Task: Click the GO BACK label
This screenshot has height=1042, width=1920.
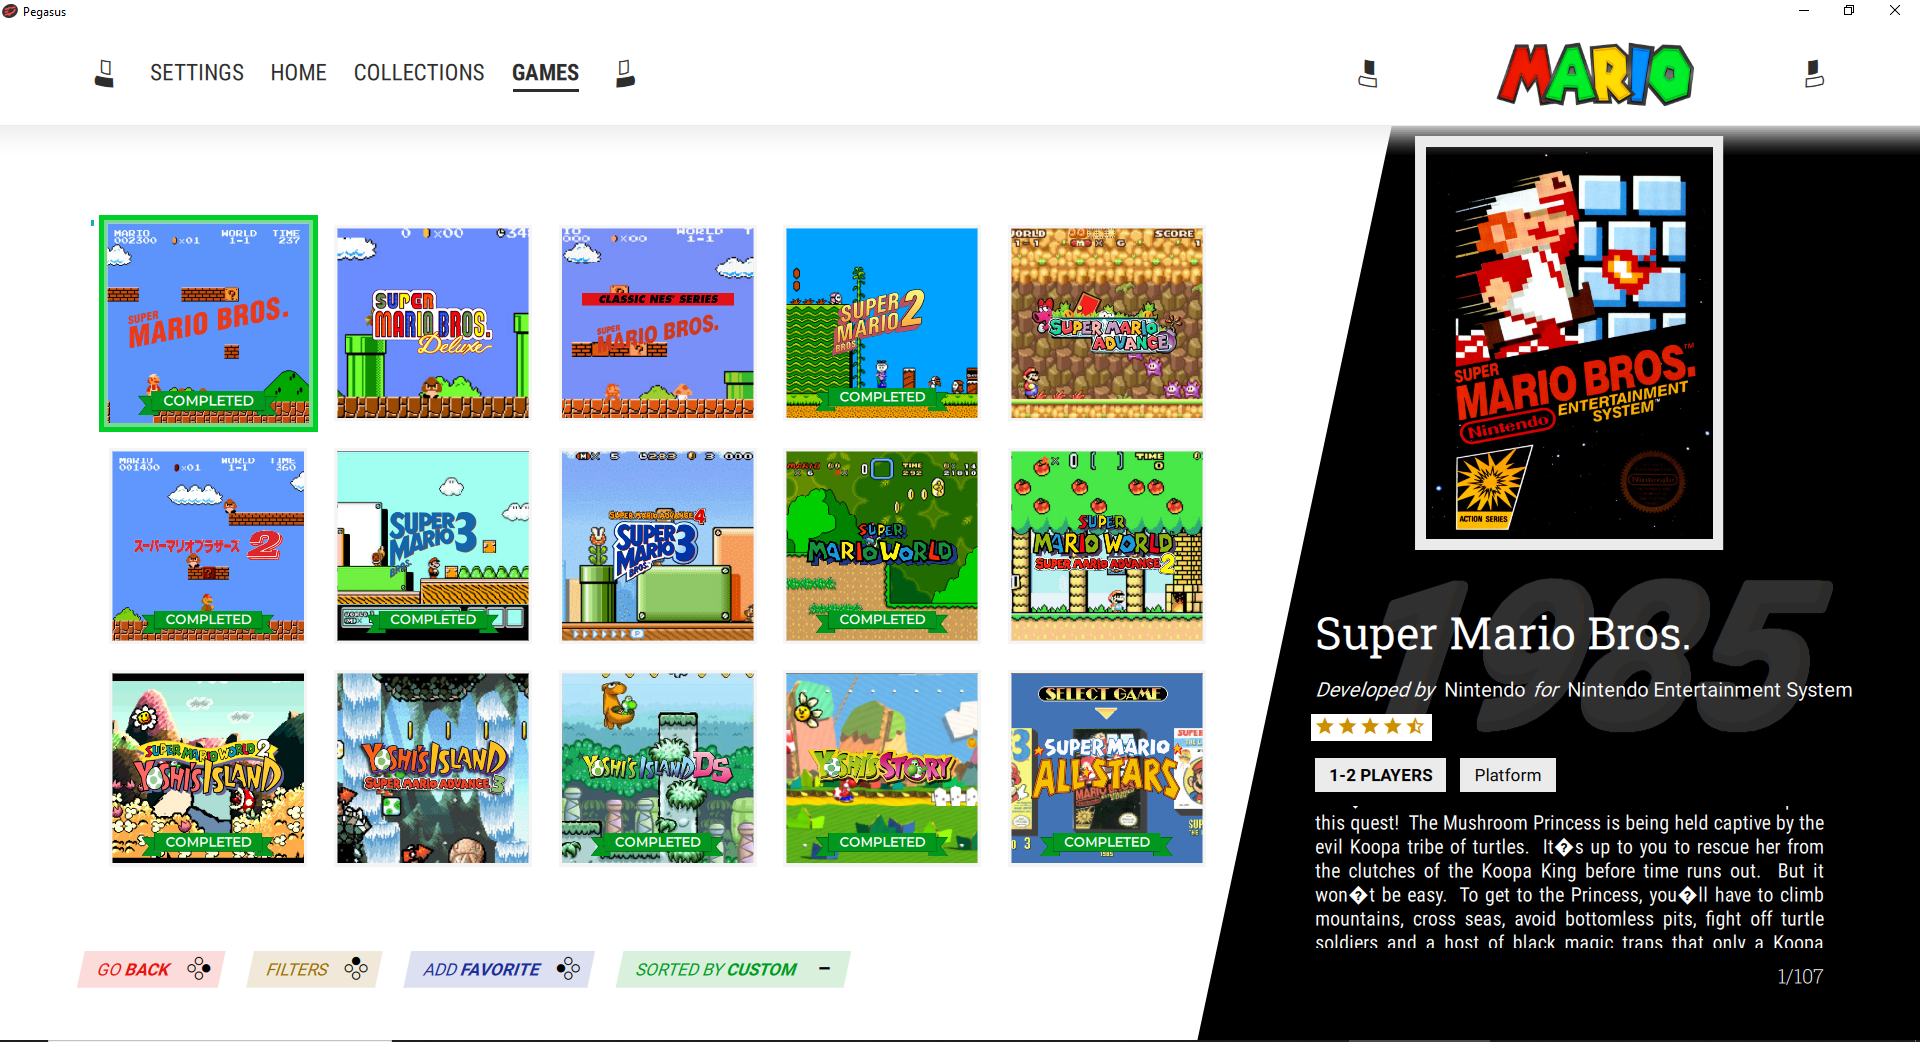Action: 133,970
